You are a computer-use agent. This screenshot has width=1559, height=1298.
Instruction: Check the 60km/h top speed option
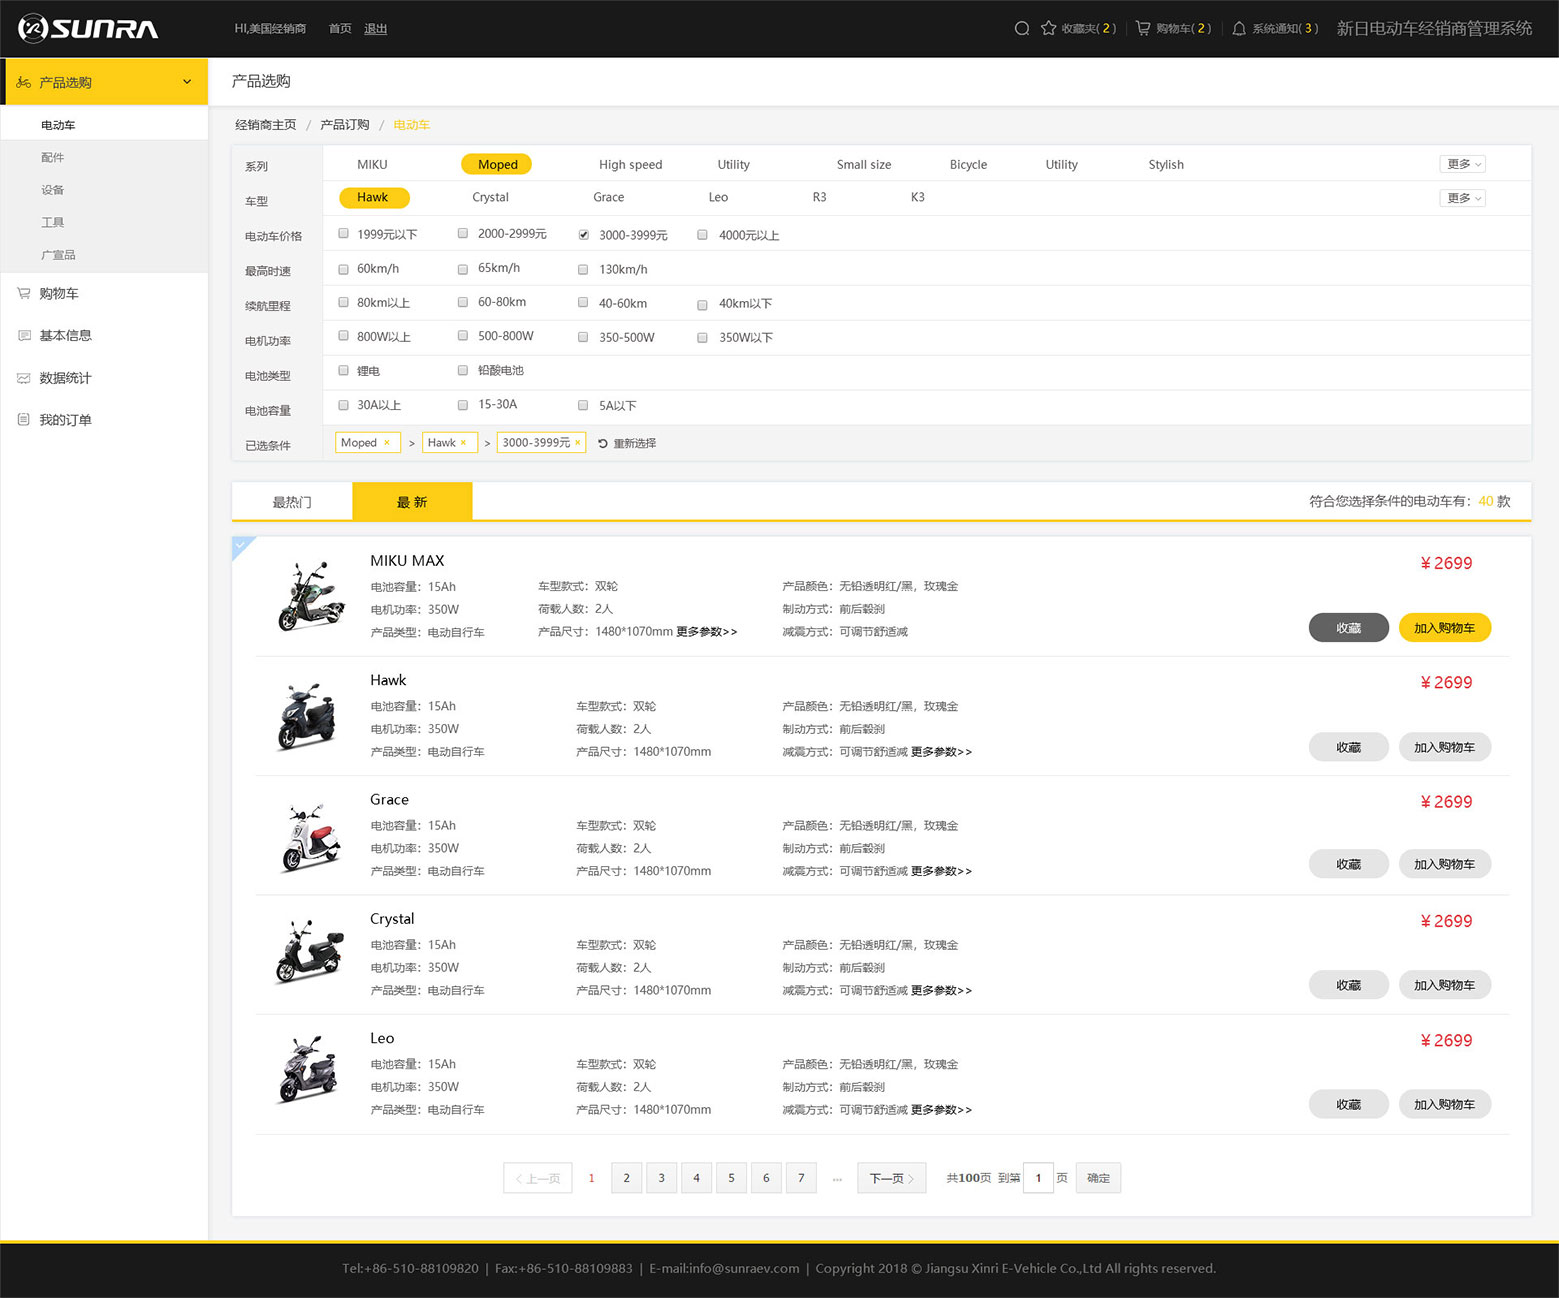tap(343, 269)
